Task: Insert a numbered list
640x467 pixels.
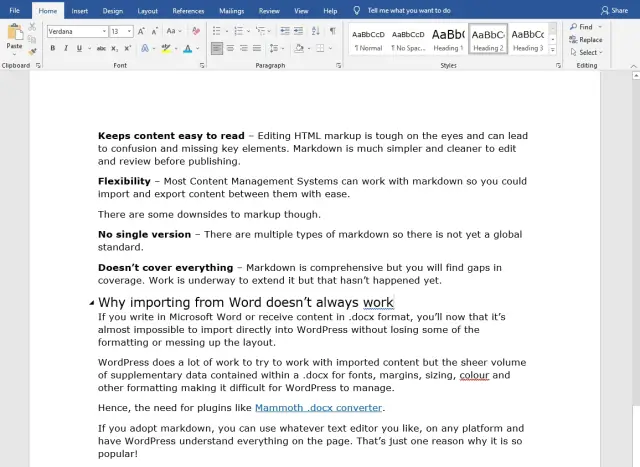Action: [x=238, y=31]
